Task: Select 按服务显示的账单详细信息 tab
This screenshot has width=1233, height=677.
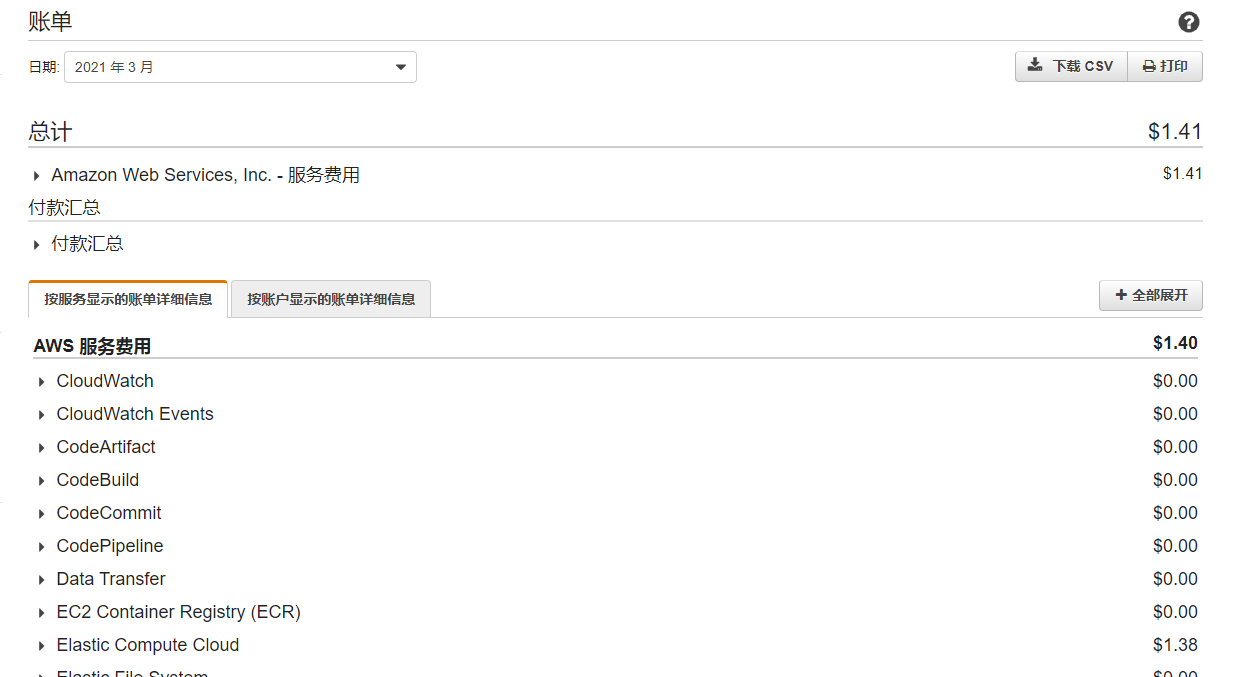Action: [128, 299]
